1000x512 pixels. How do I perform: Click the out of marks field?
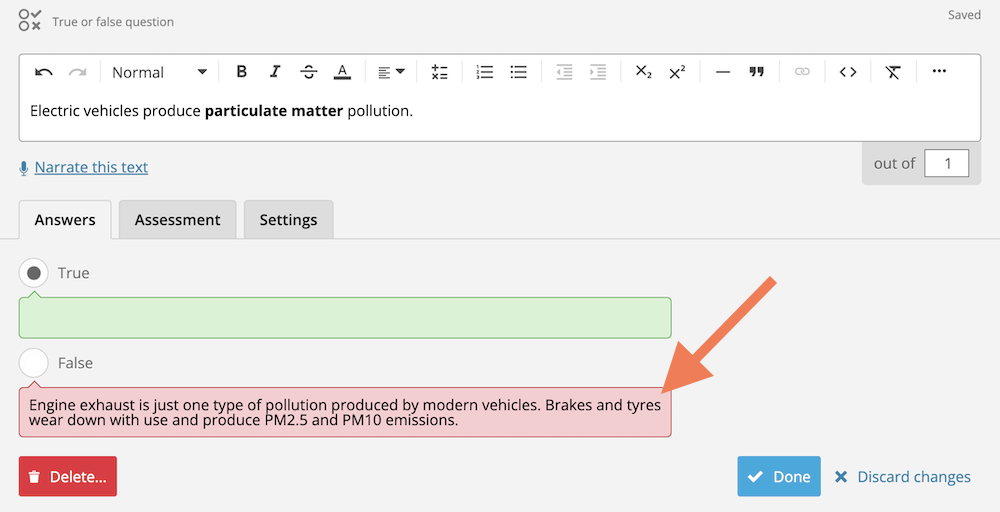tap(947, 163)
